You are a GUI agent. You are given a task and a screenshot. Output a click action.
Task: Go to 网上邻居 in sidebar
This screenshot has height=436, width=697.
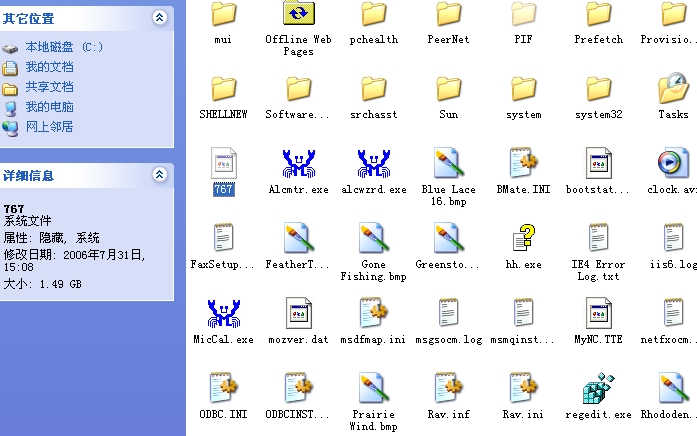coord(49,127)
